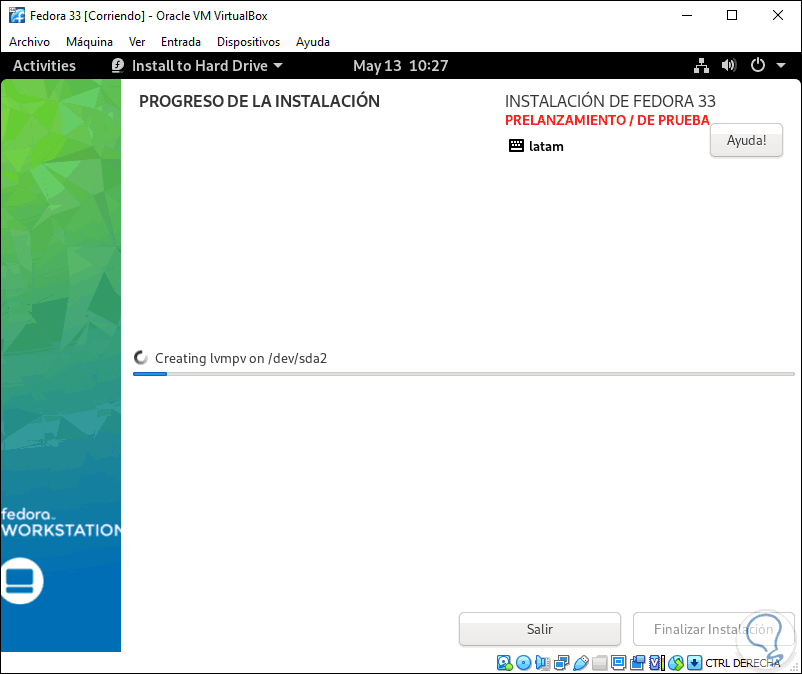Viewport: 802px width, 674px height.
Task: Open the Entrada menu
Action: [x=181, y=42]
